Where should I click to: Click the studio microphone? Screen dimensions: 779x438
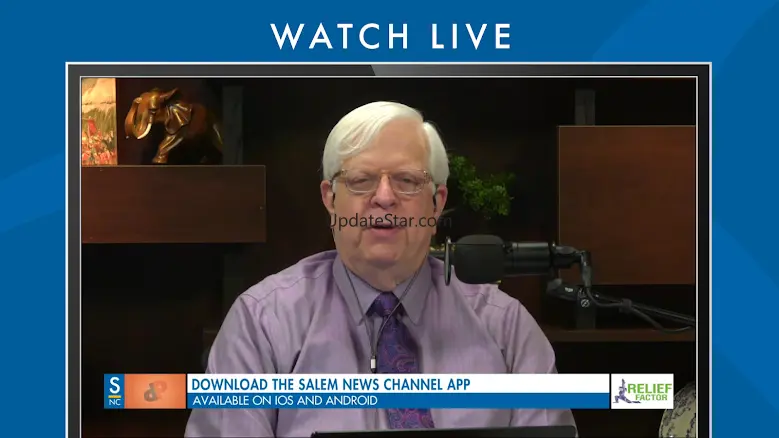click(486, 258)
